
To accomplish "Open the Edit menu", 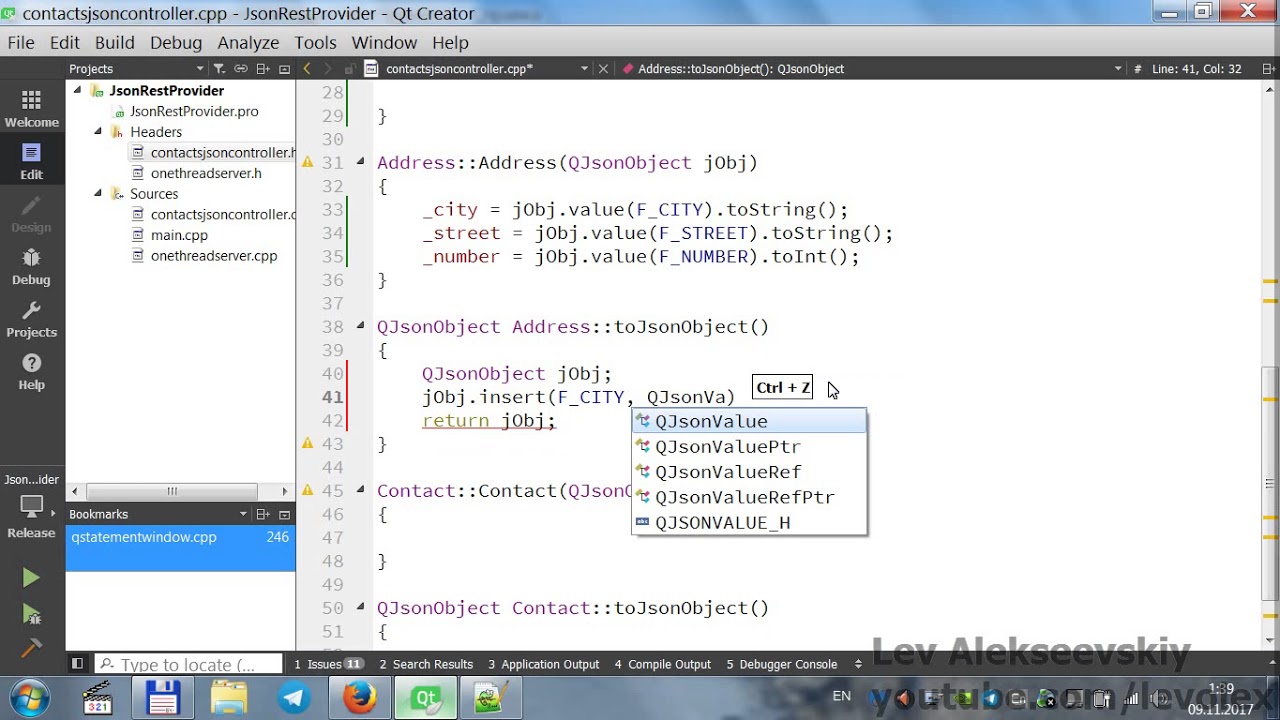I will pyautogui.click(x=64, y=43).
